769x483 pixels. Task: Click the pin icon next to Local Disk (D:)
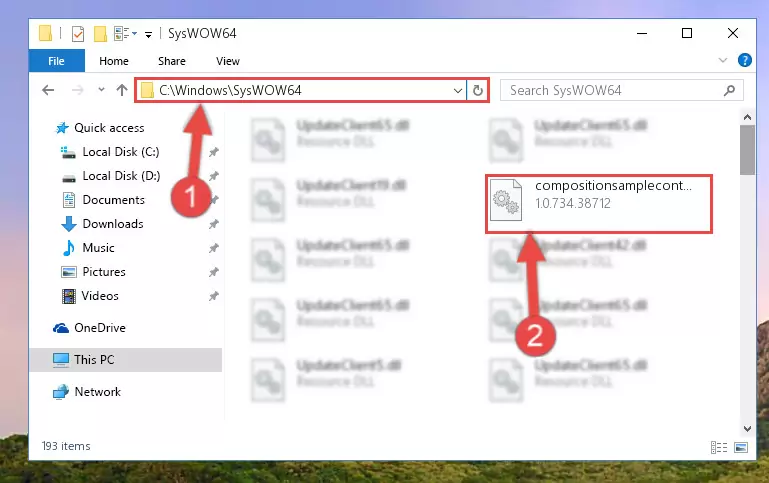click(213, 176)
